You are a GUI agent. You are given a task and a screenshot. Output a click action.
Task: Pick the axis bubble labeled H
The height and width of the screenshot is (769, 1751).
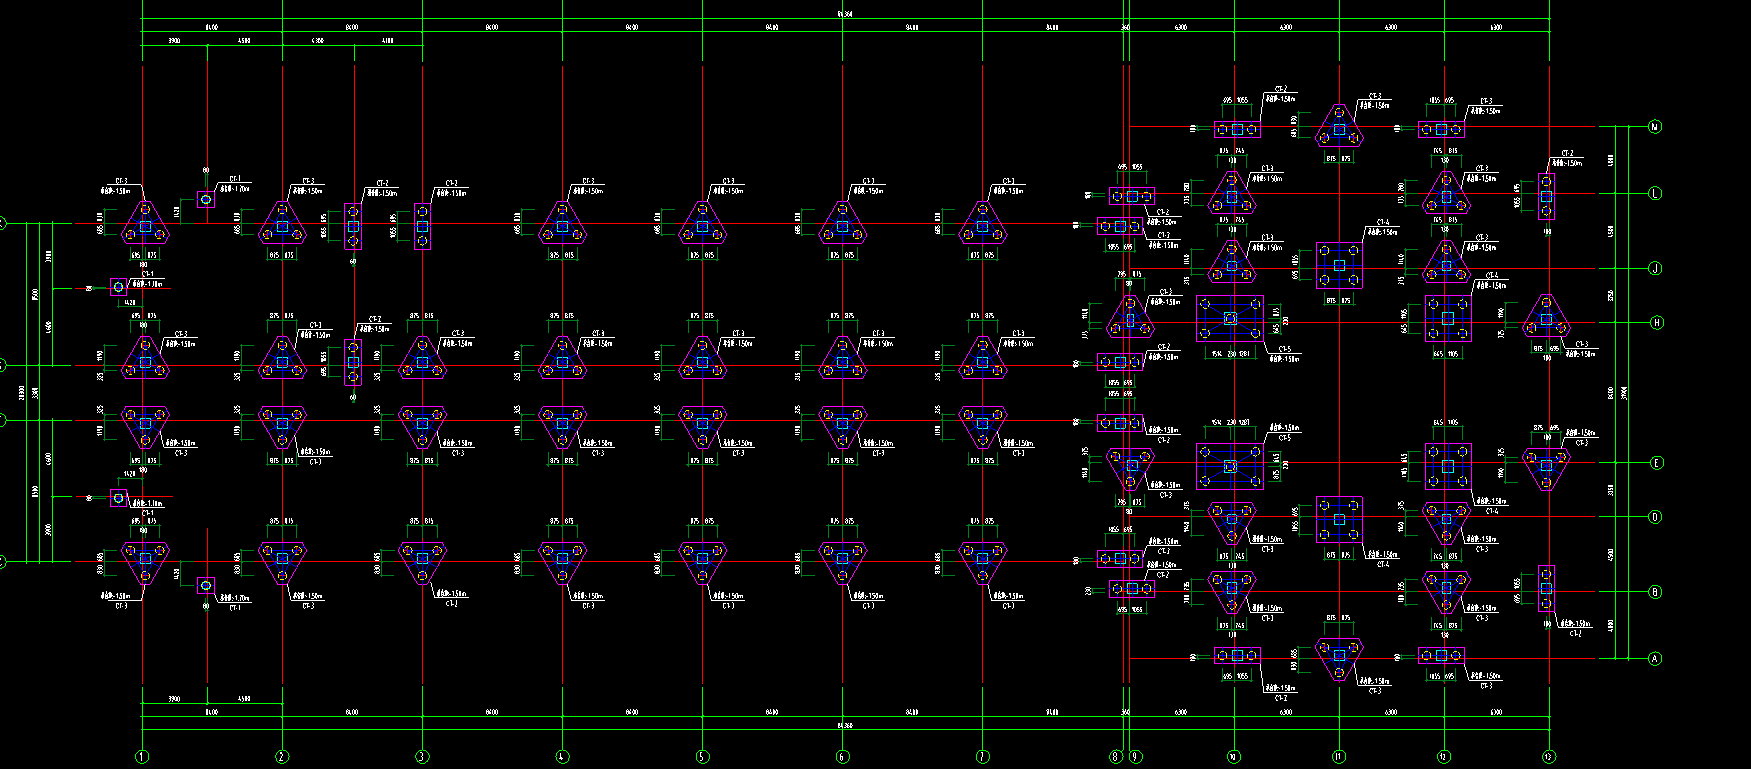pyautogui.click(x=1655, y=322)
